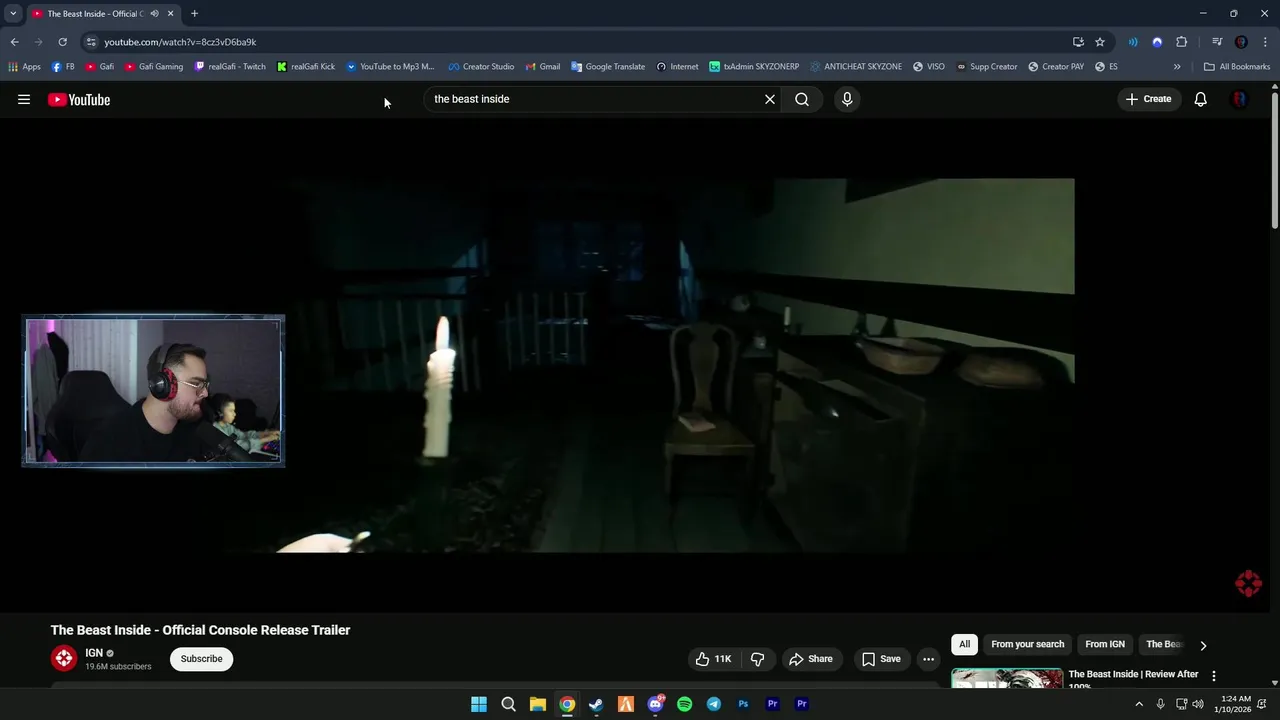
Task: Dislike the video with thumbs down
Action: (757, 659)
